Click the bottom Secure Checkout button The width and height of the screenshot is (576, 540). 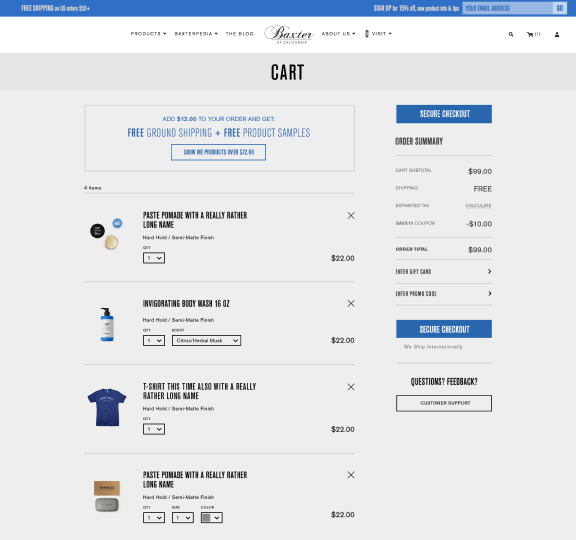click(444, 329)
